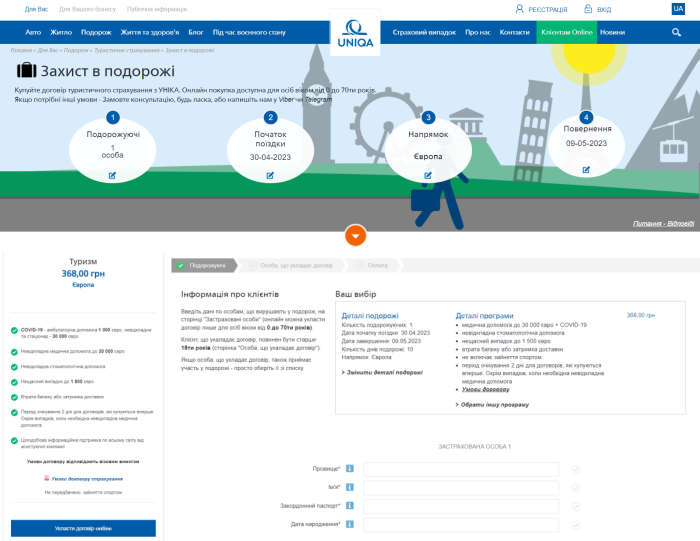Click edit icon under Напрямок Європа

[x=428, y=175]
